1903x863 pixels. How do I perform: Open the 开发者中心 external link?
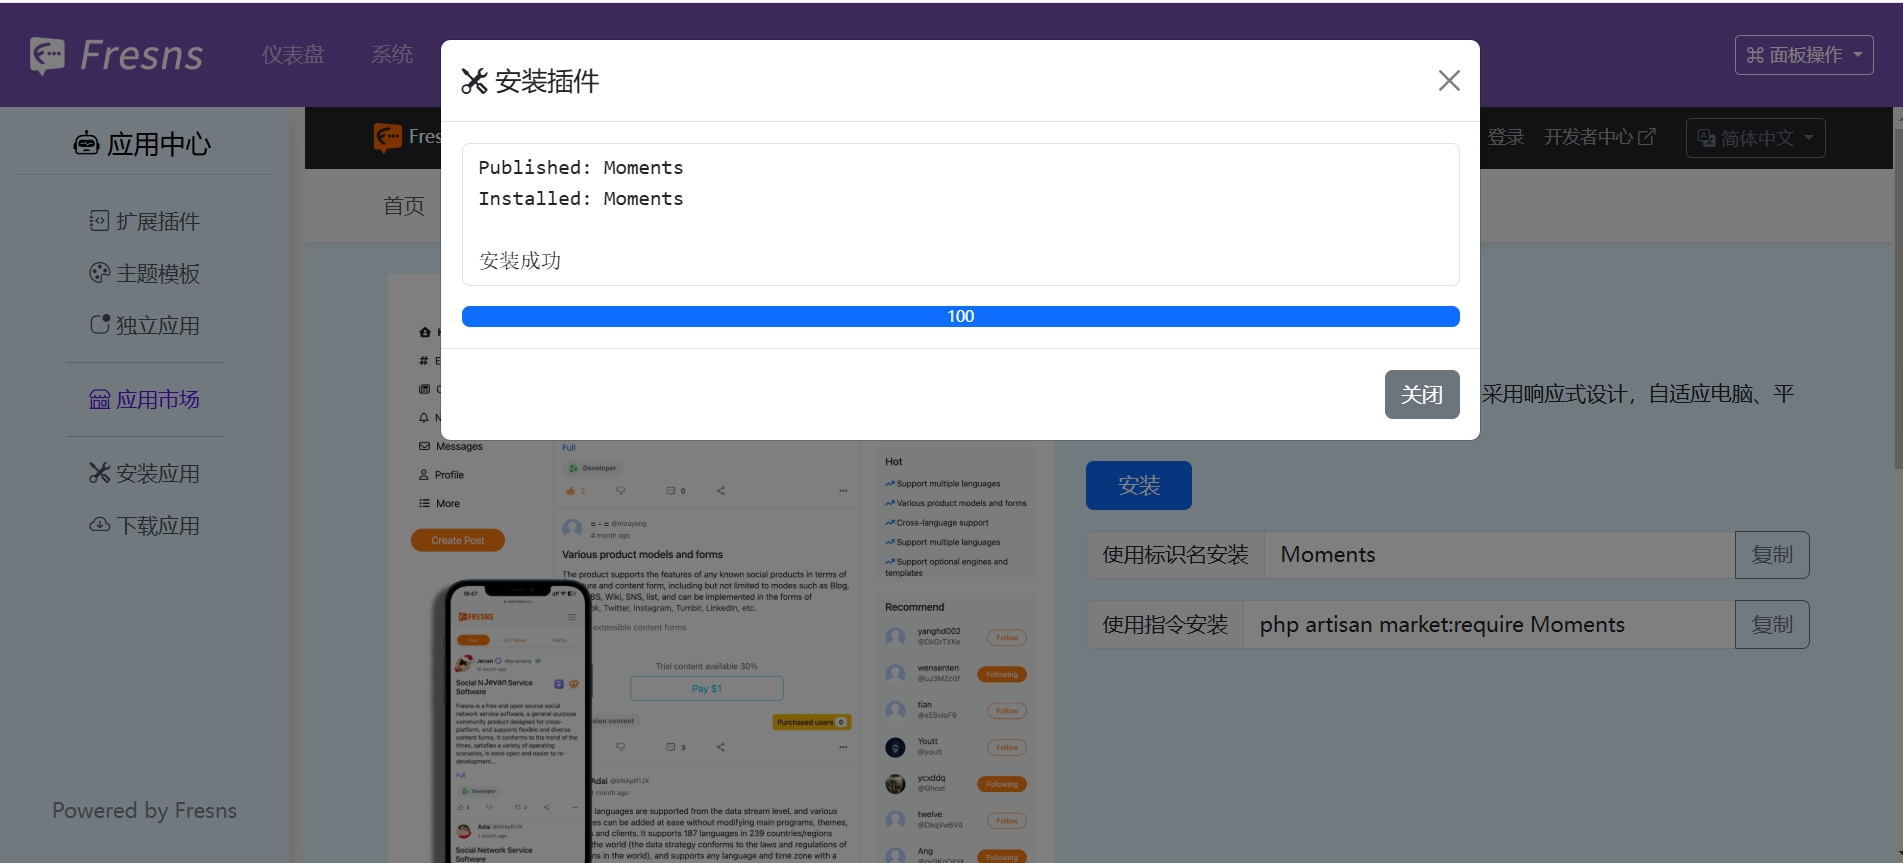(1599, 137)
